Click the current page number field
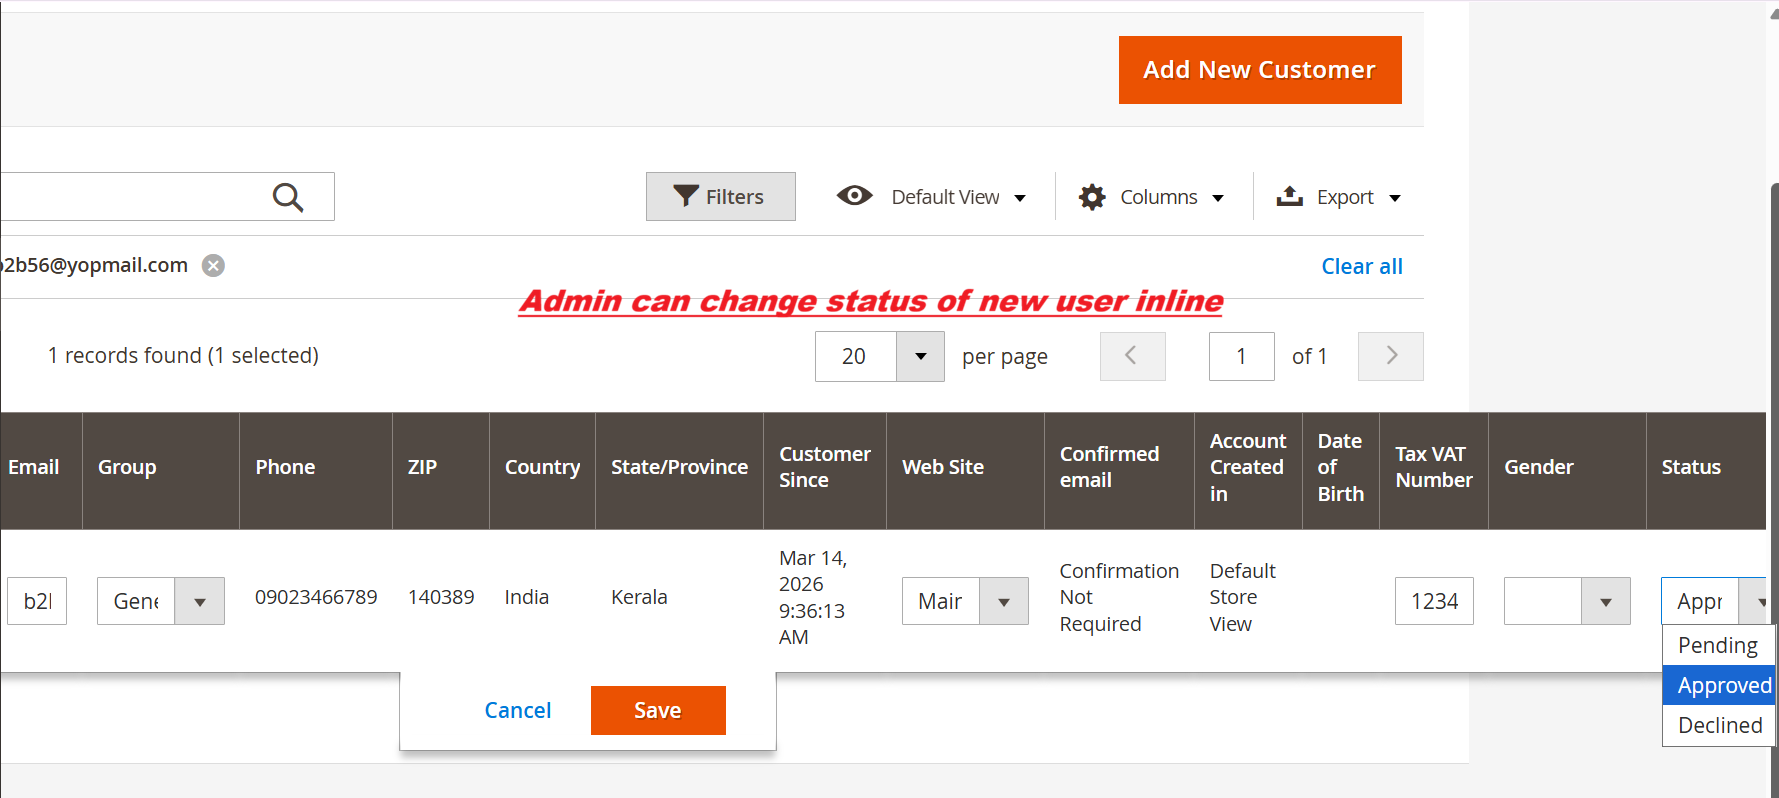This screenshot has height=798, width=1779. pos(1241,357)
